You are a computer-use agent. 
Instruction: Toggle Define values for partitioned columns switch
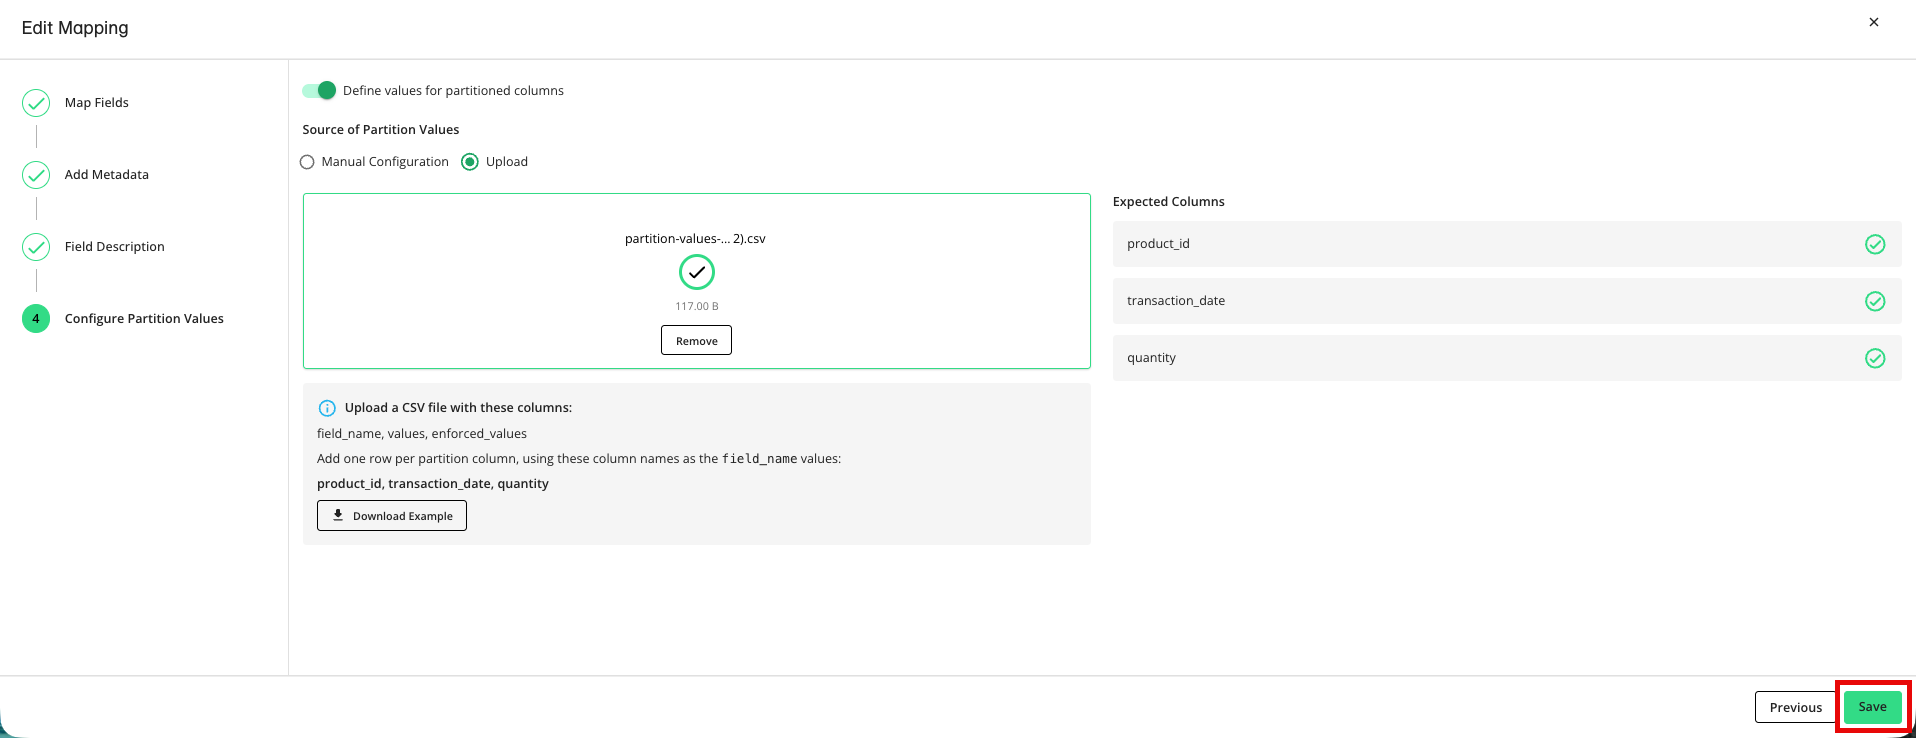tap(319, 90)
